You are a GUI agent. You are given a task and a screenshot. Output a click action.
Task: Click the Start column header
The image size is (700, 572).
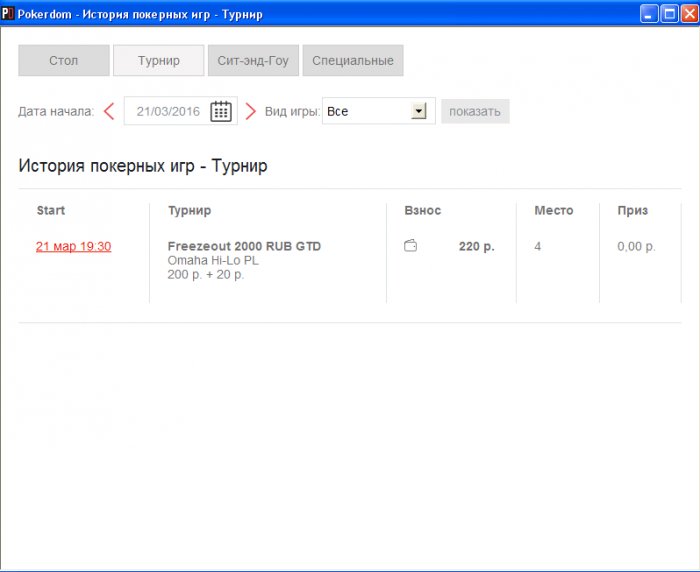pos(50,211)
